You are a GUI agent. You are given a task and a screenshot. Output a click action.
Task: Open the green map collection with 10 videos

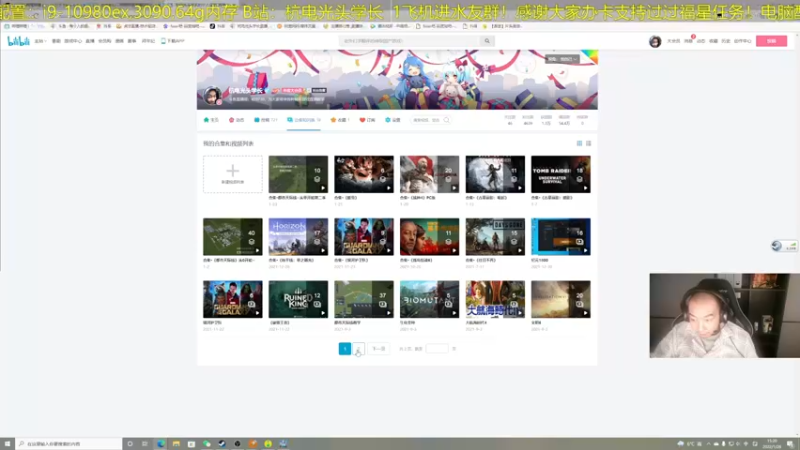[x=298, y=174]
